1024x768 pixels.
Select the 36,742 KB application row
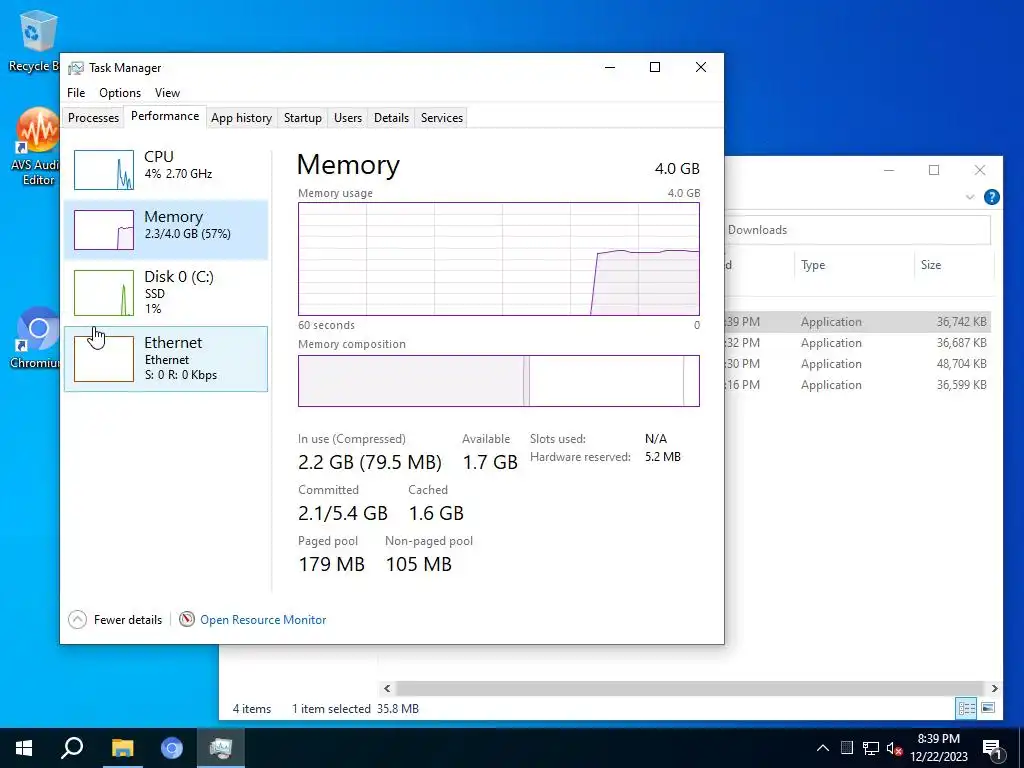857,322
